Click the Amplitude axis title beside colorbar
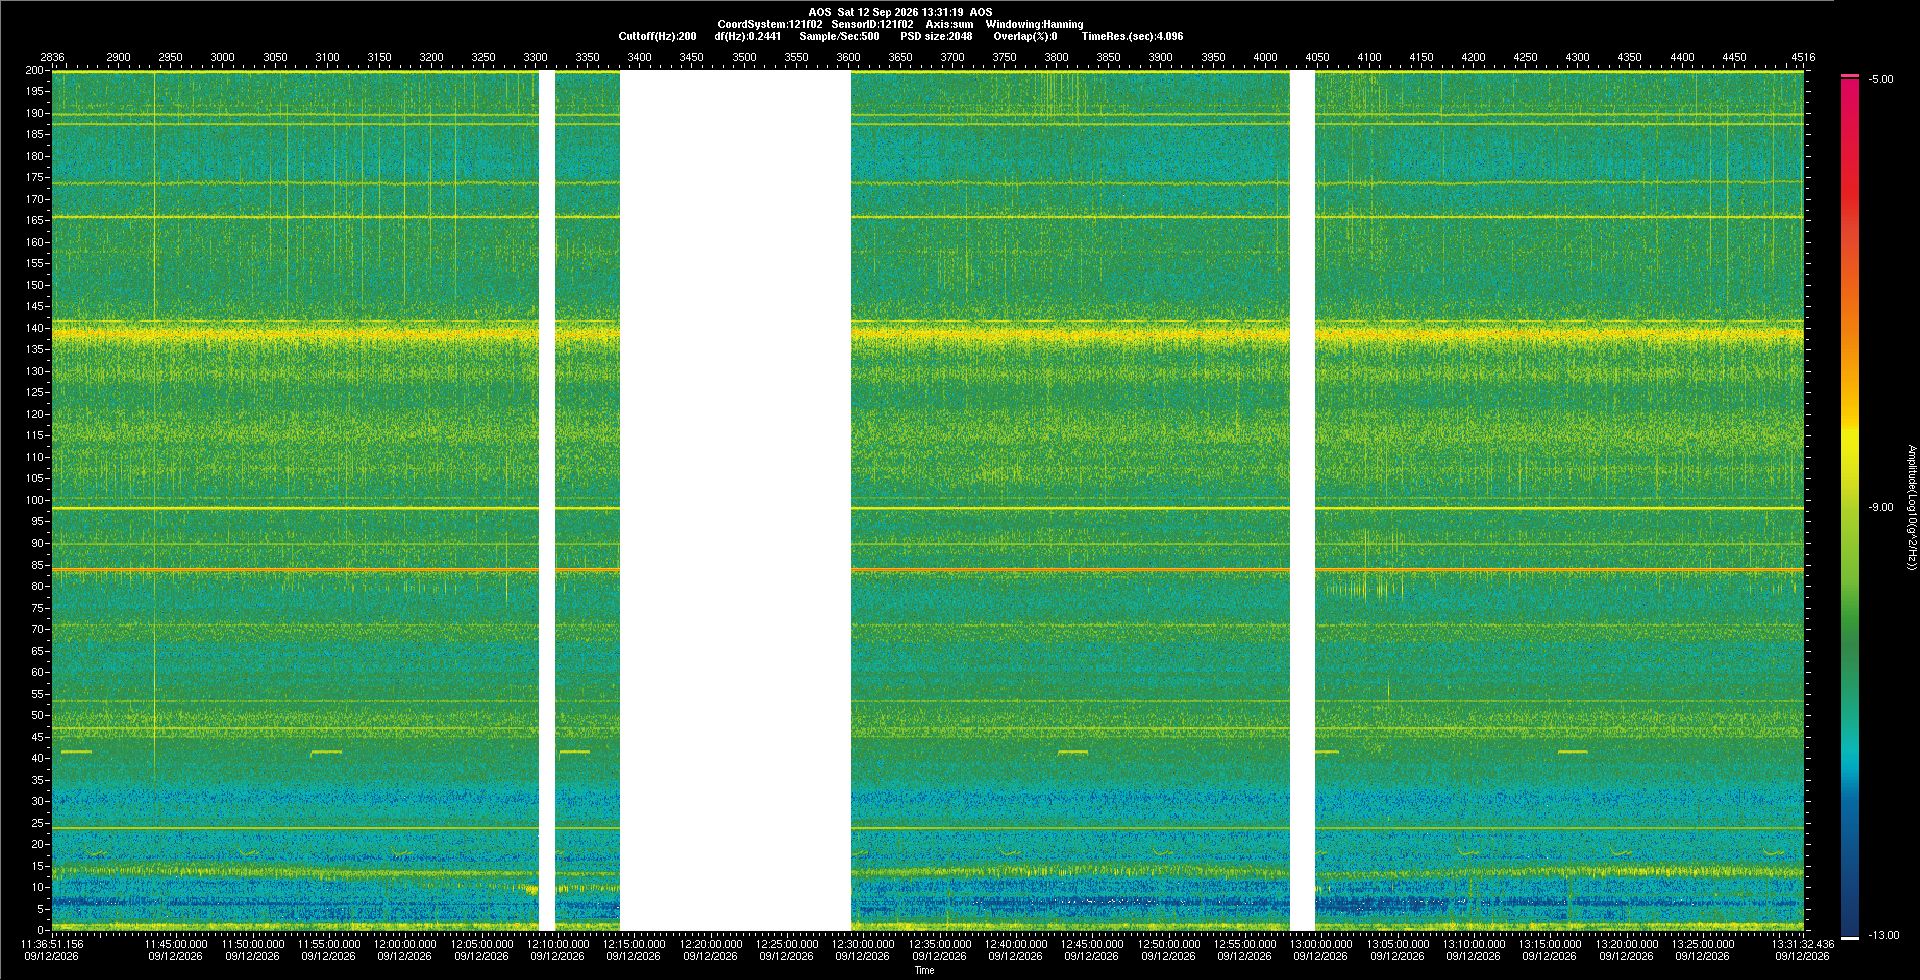The image size is (1920, 980). click(1911, 507)
